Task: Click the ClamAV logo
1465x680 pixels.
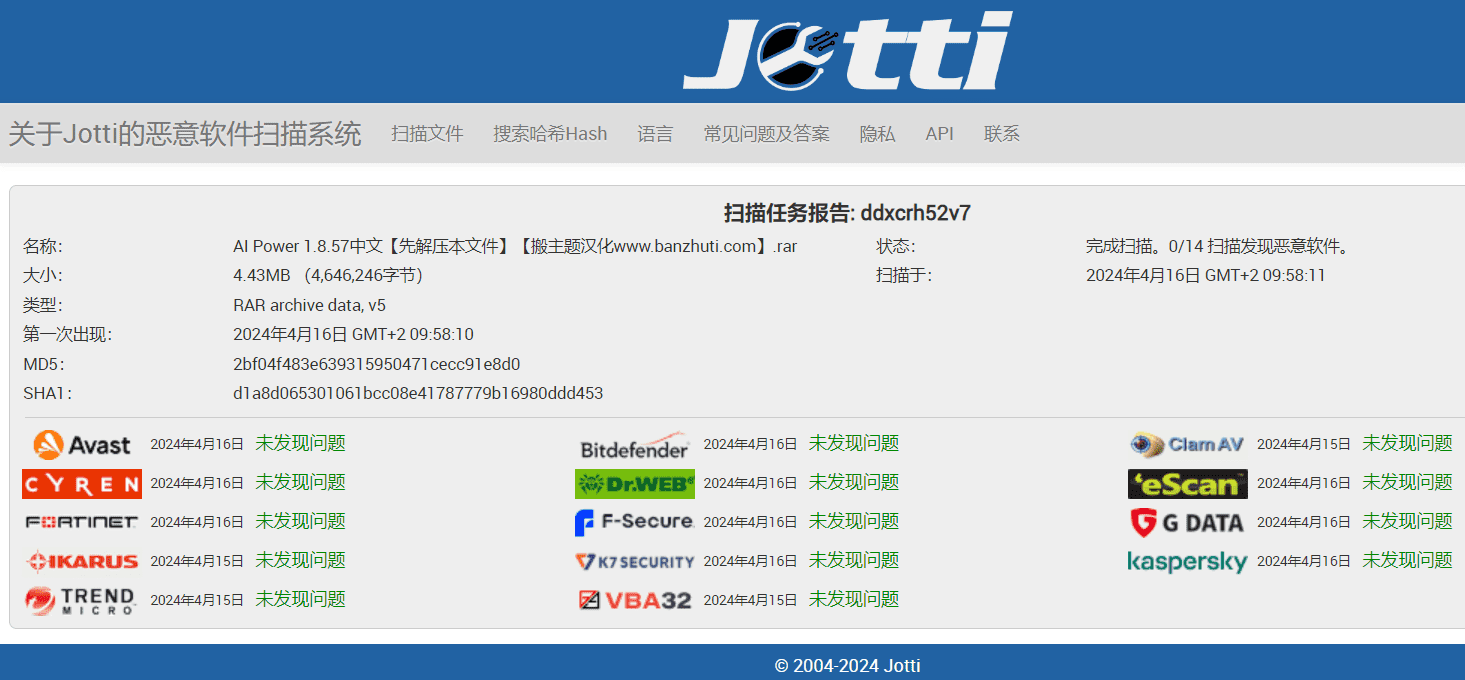Action: click(1188, 444)
